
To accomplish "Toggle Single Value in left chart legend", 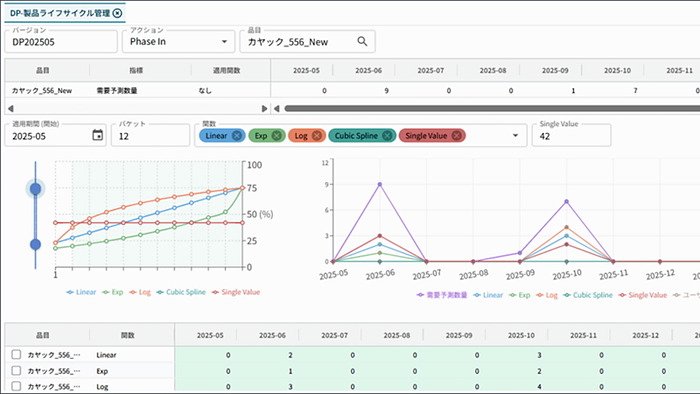I will pyautogui.click(x=236, y=292).
